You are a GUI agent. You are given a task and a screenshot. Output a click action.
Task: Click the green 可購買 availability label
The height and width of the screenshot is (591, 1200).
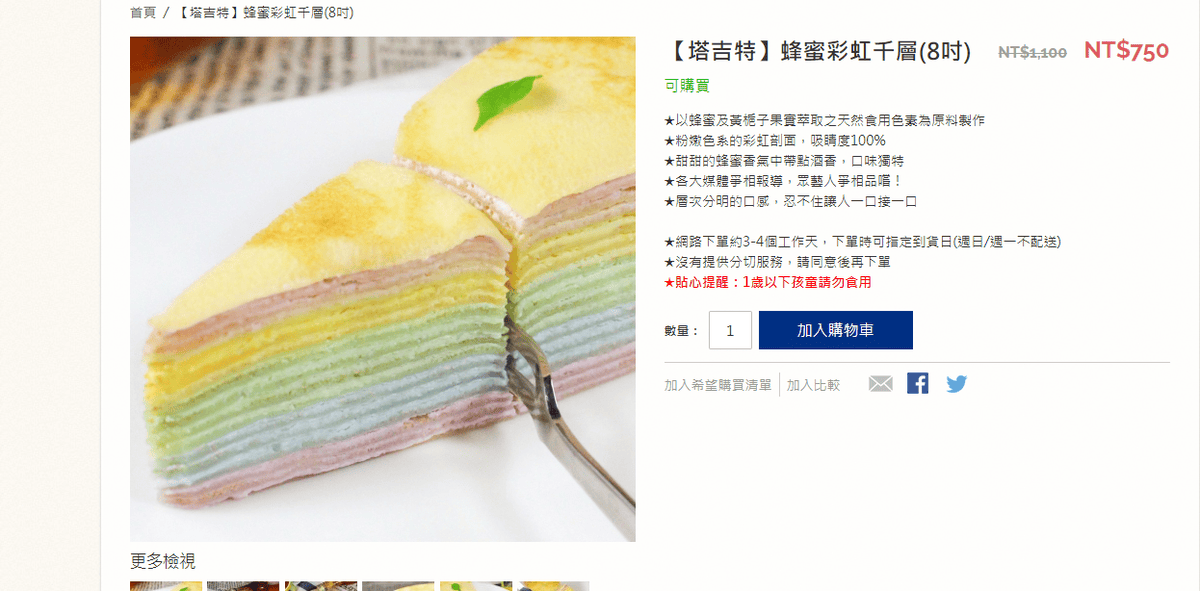(687, 87)
